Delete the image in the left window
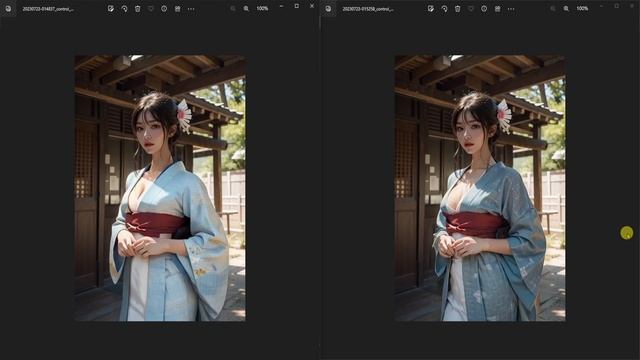 pyautogui.click(x=138, y=9)
